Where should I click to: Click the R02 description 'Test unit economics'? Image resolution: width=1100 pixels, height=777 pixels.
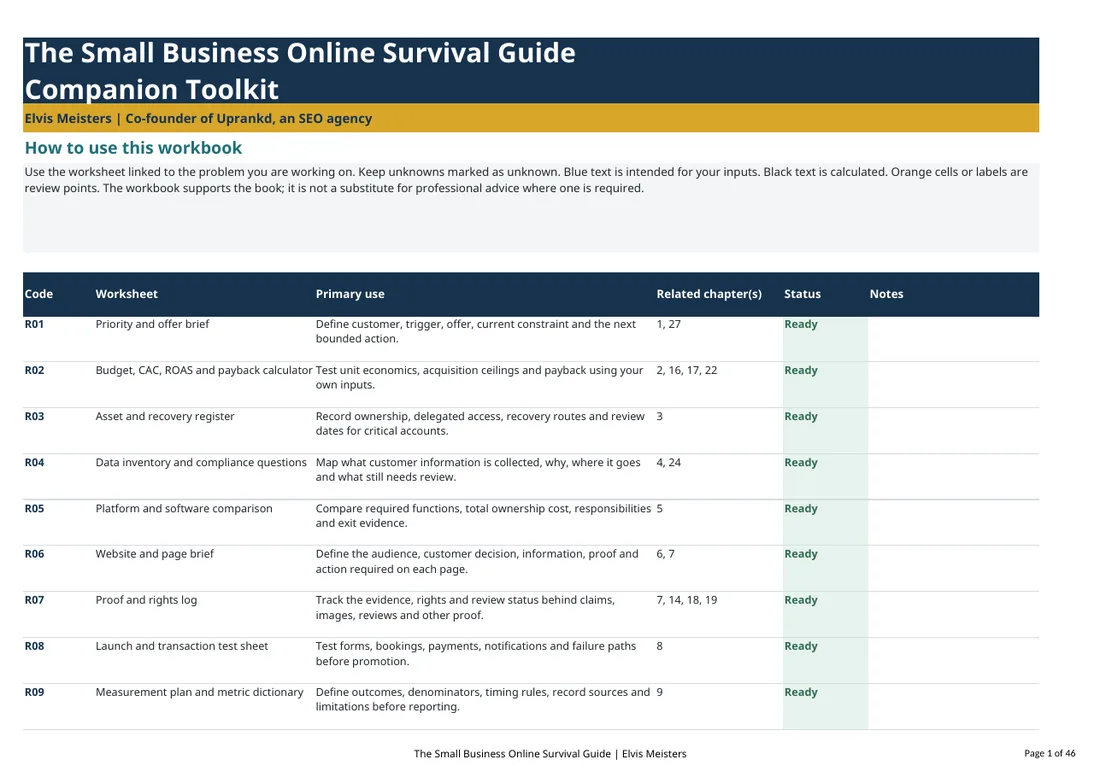click(x=479, y=377)
